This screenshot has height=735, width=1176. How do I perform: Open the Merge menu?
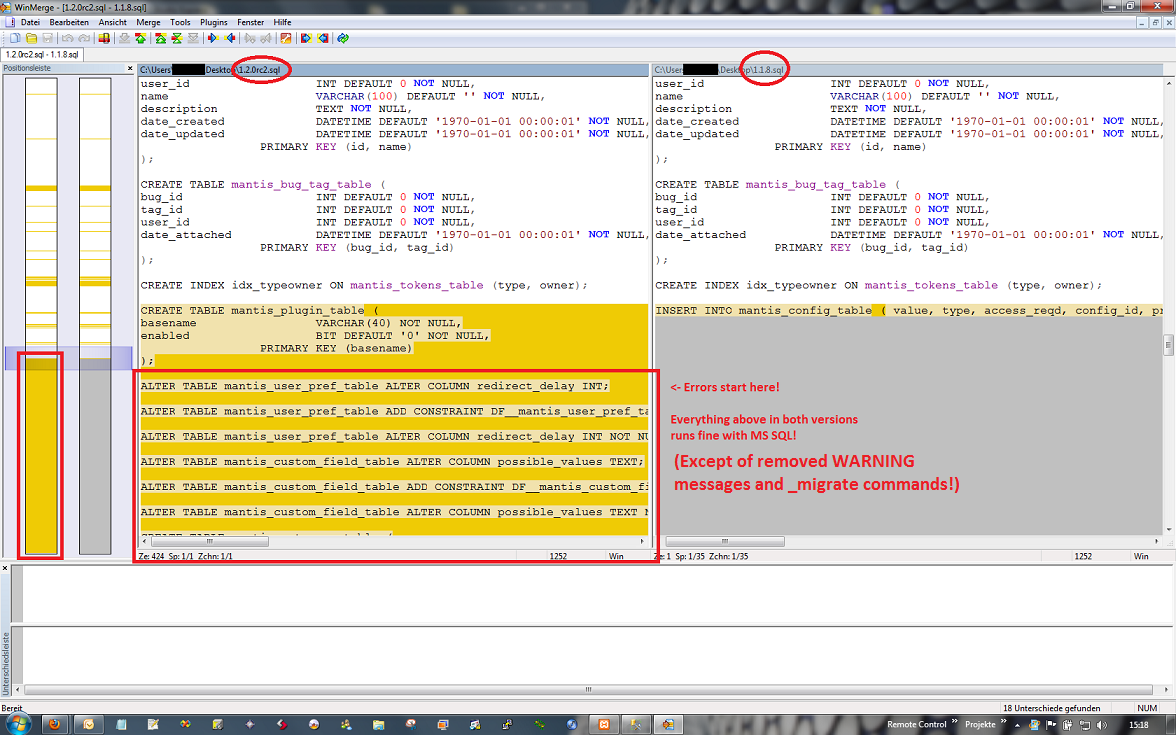pos(148,22)
